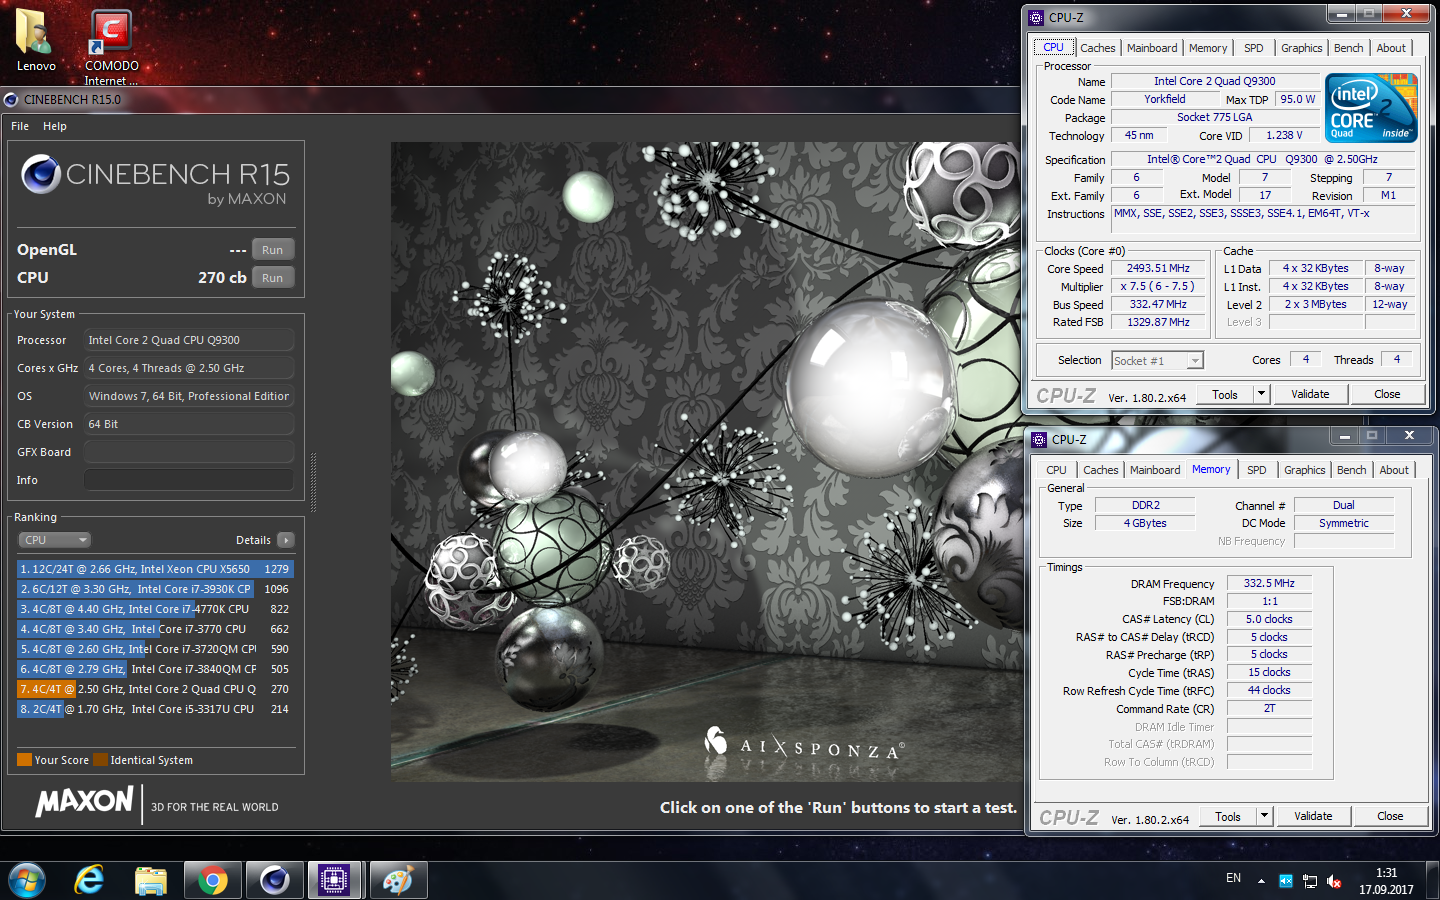Select the Core 2 Quad ranking row
The height and width of the screenshot is (900, 1440).
point(155,689)
